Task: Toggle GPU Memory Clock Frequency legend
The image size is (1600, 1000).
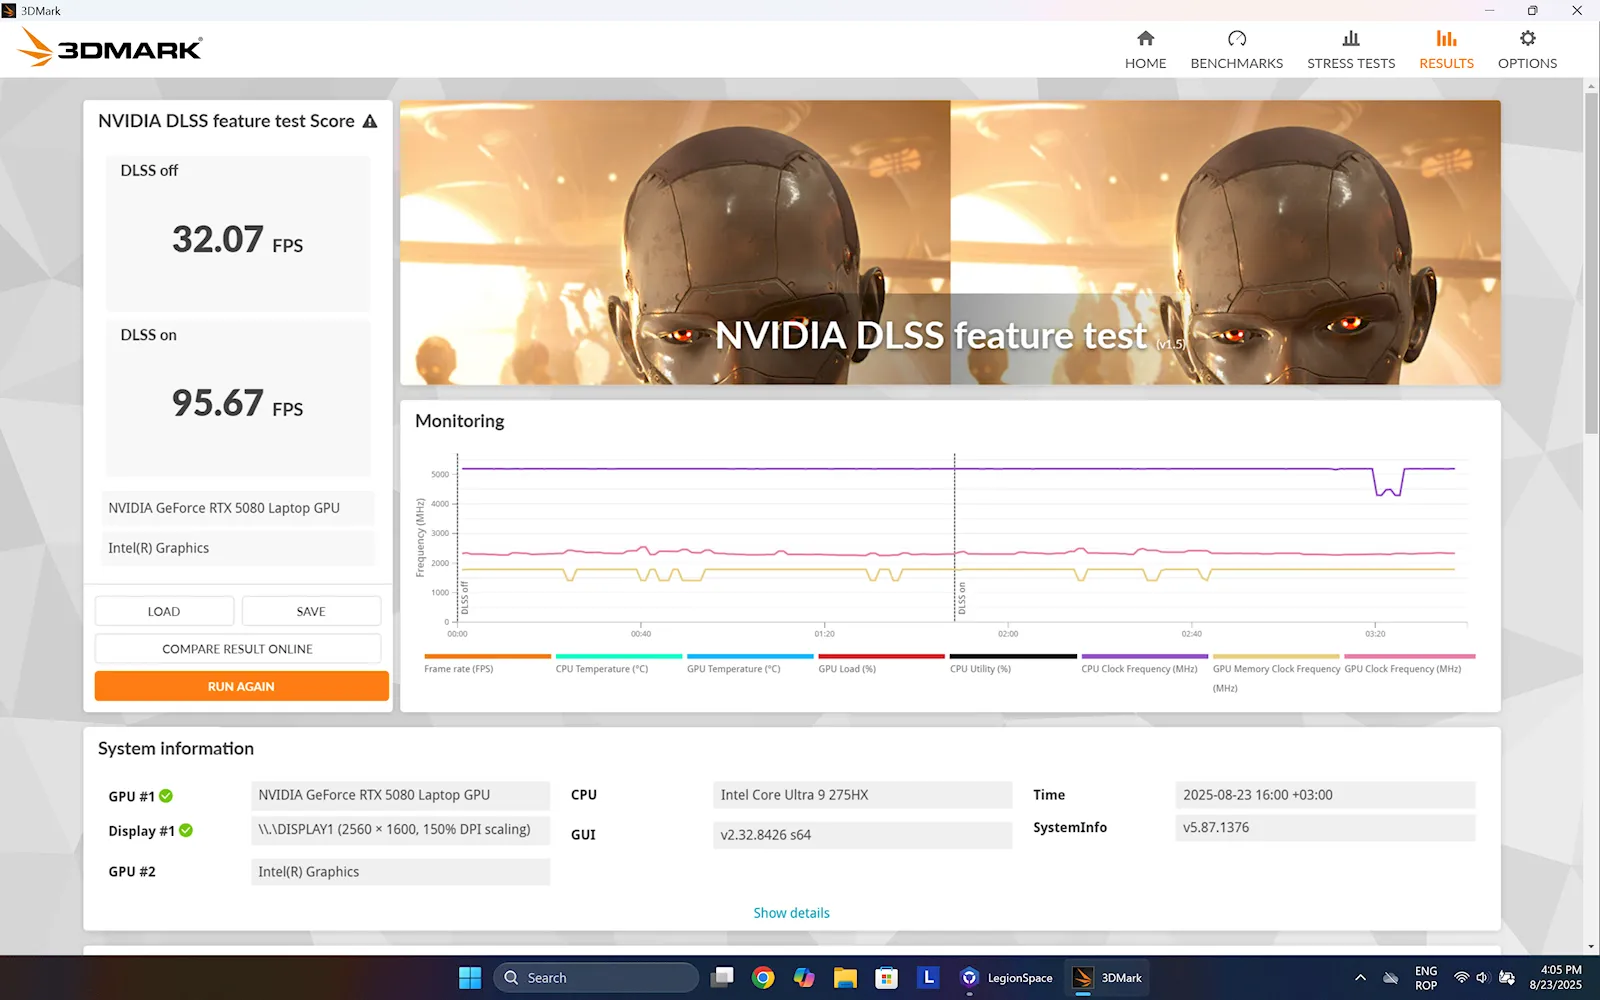Action: (x=1276, y=673)
